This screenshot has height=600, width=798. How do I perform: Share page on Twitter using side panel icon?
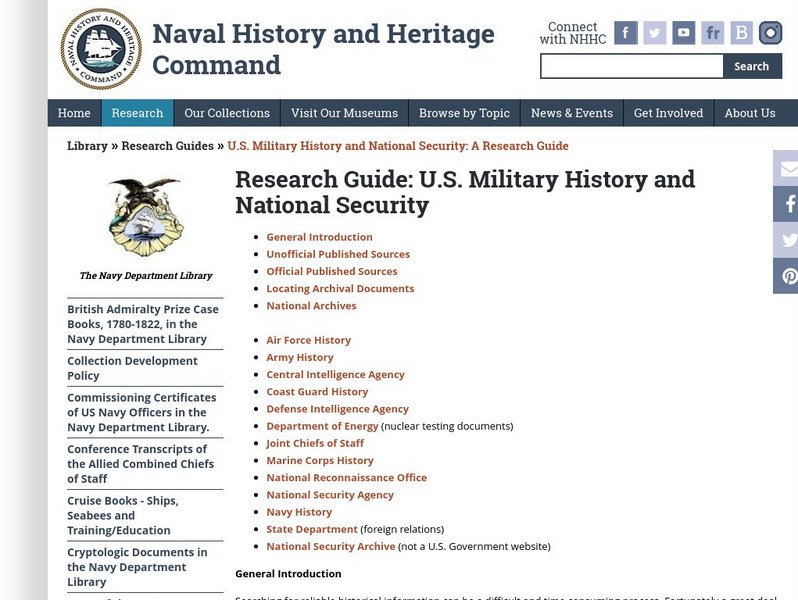[786, 240]
